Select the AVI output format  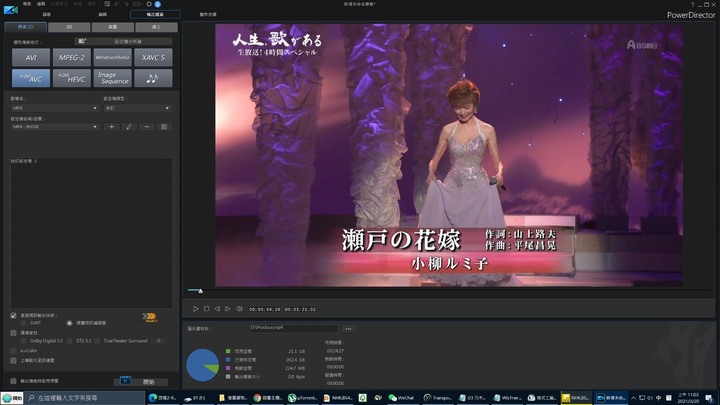(31, 57)
